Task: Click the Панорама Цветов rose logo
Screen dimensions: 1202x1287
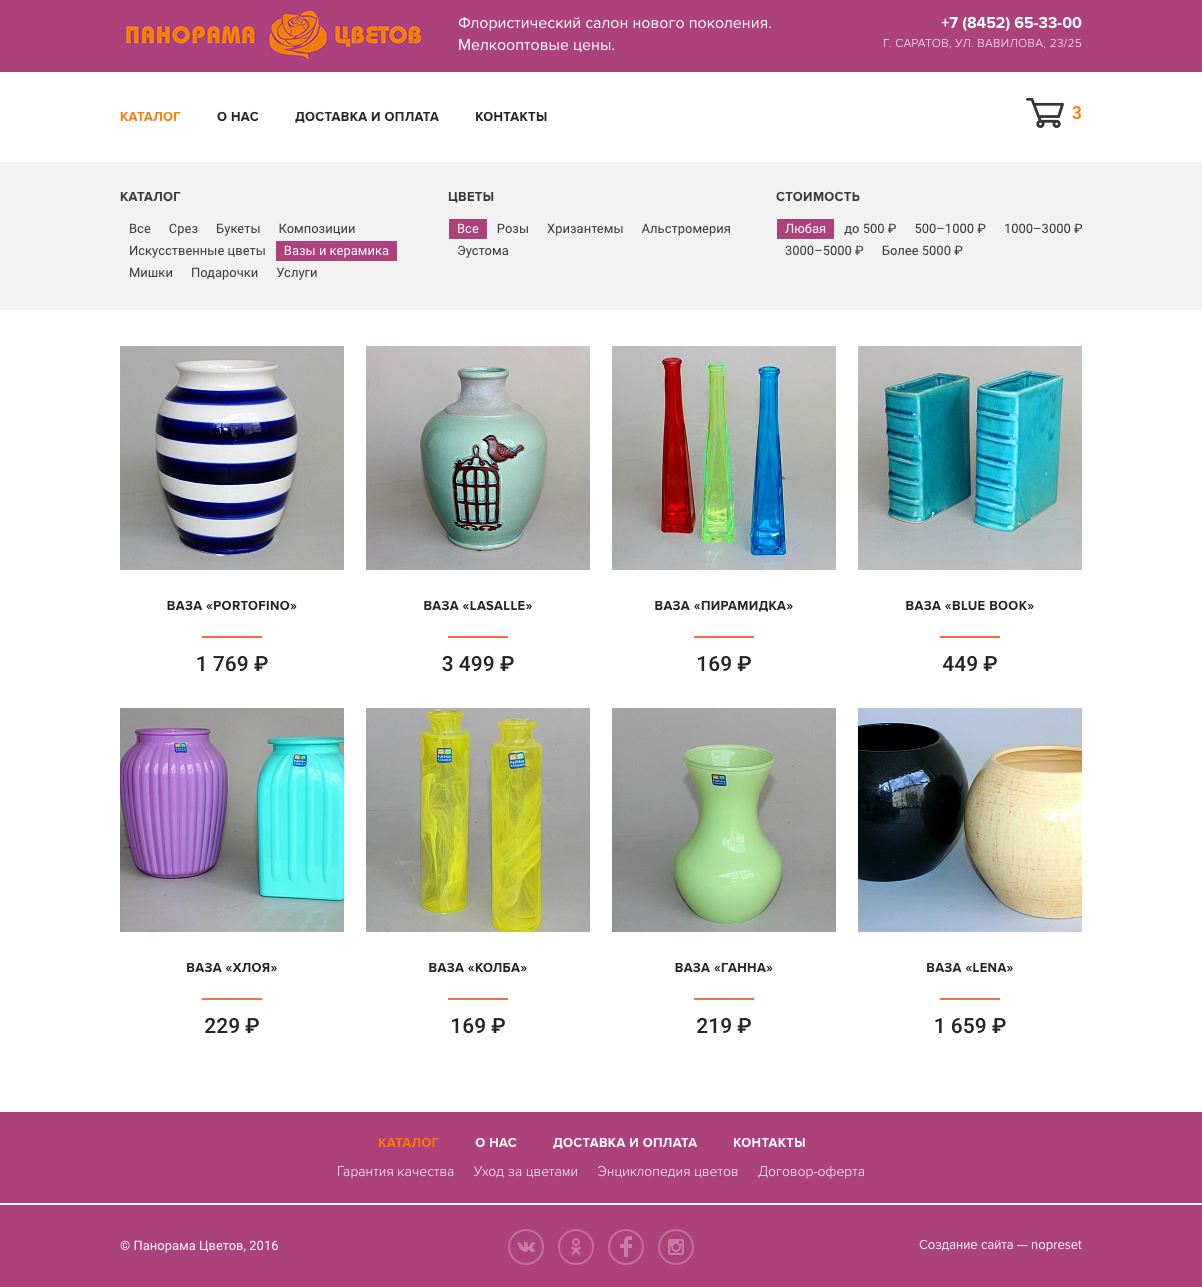Action: [x=273, y=35]
